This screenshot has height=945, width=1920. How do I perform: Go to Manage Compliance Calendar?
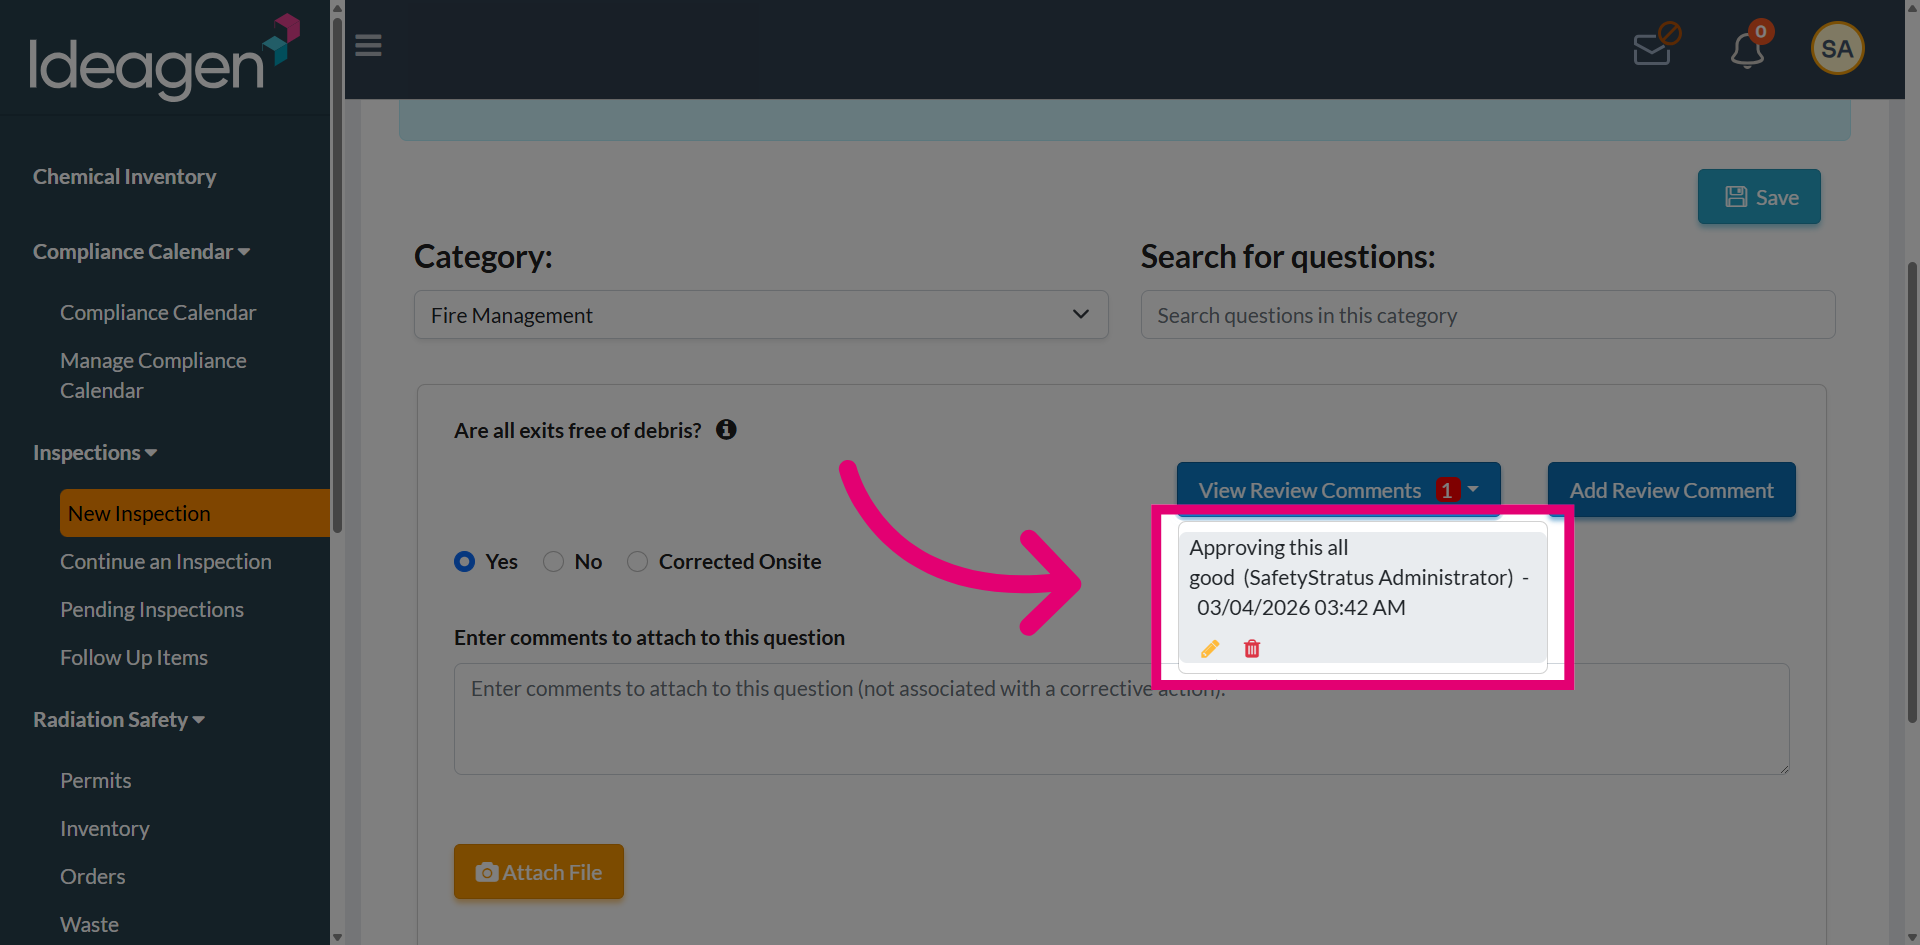tap(153, 376)
